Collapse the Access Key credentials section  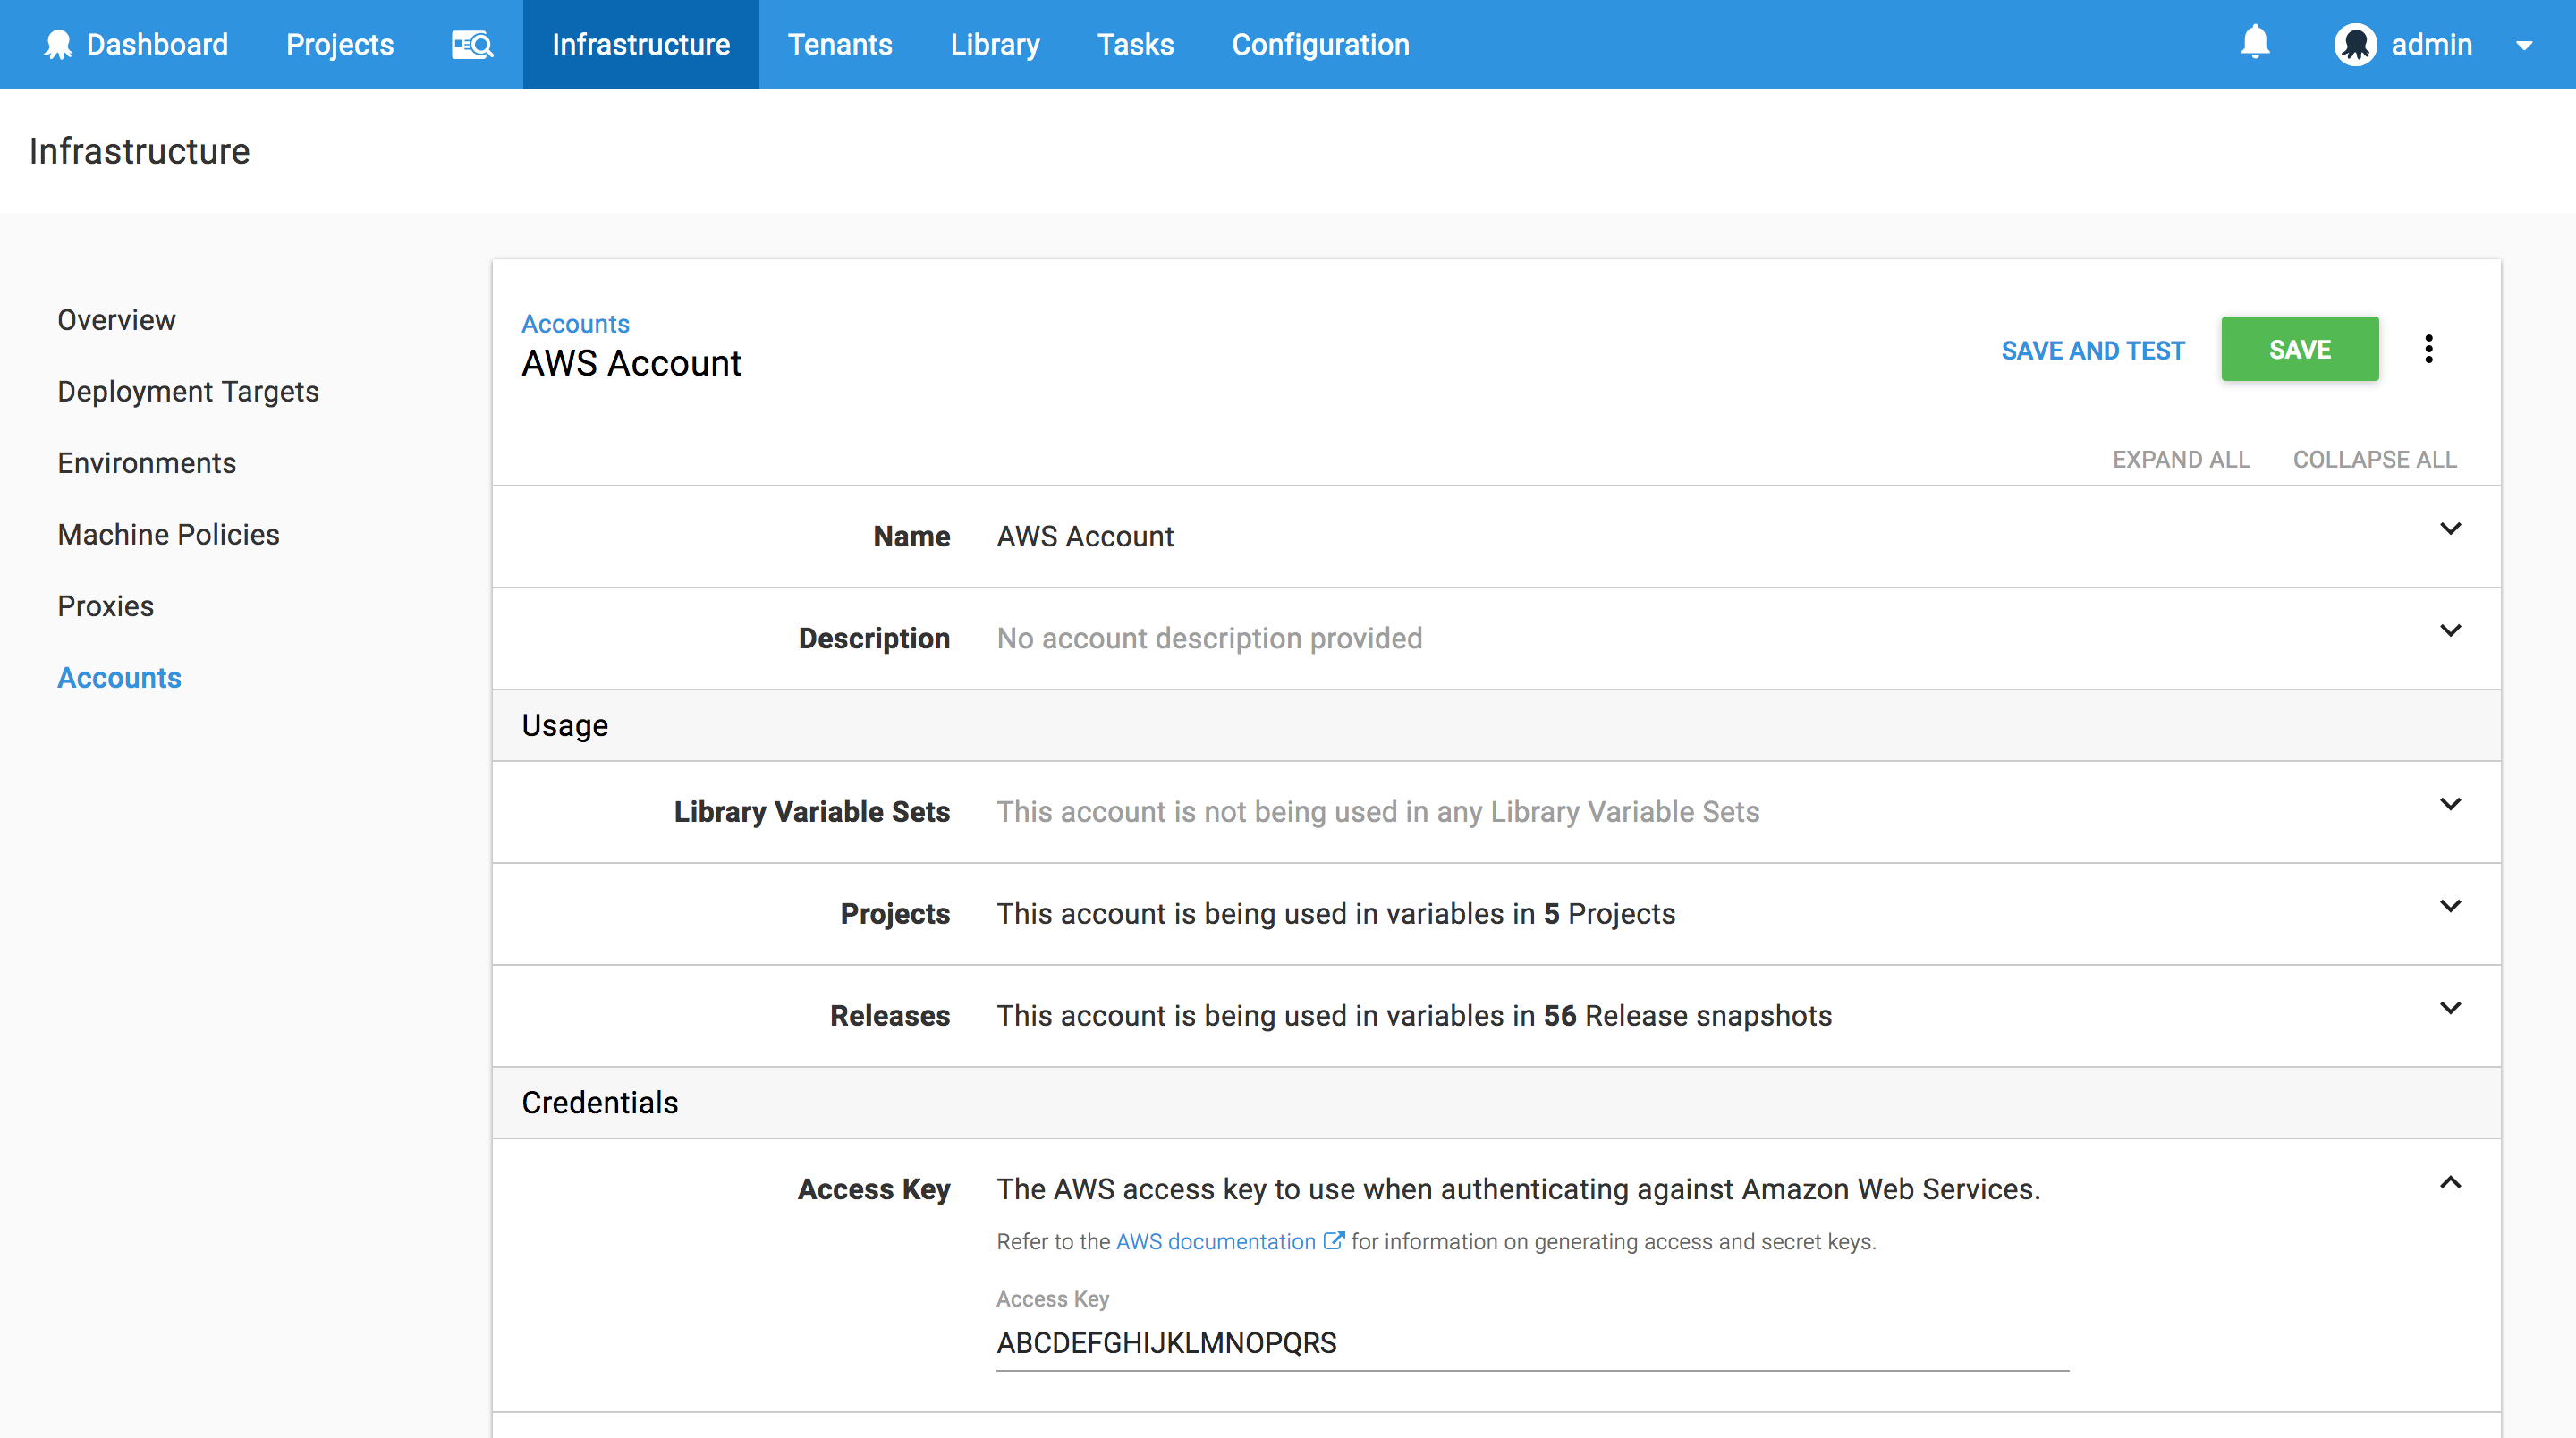(2451, 1183)
